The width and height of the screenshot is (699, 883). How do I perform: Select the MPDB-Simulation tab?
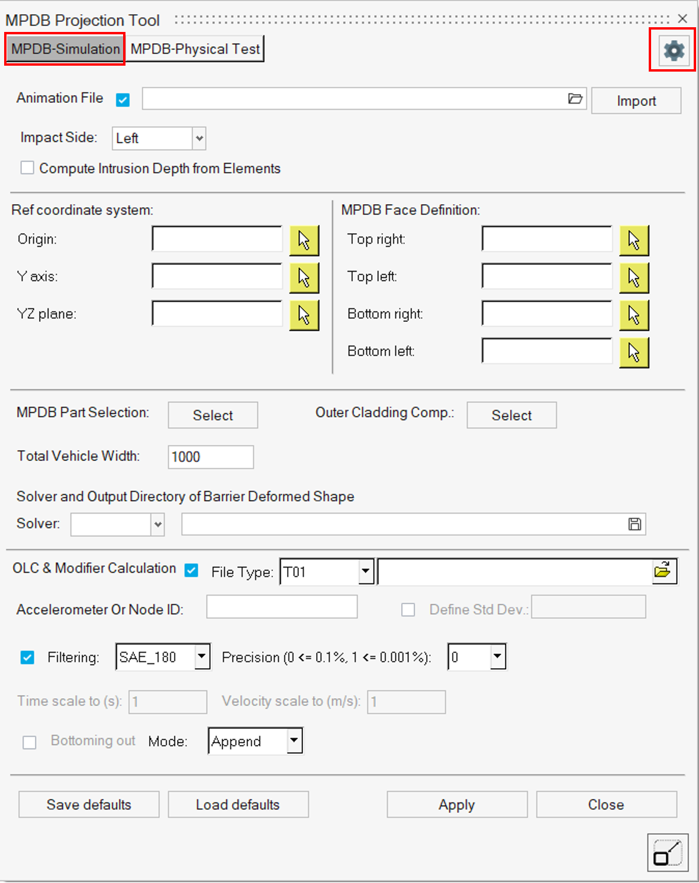65,49
